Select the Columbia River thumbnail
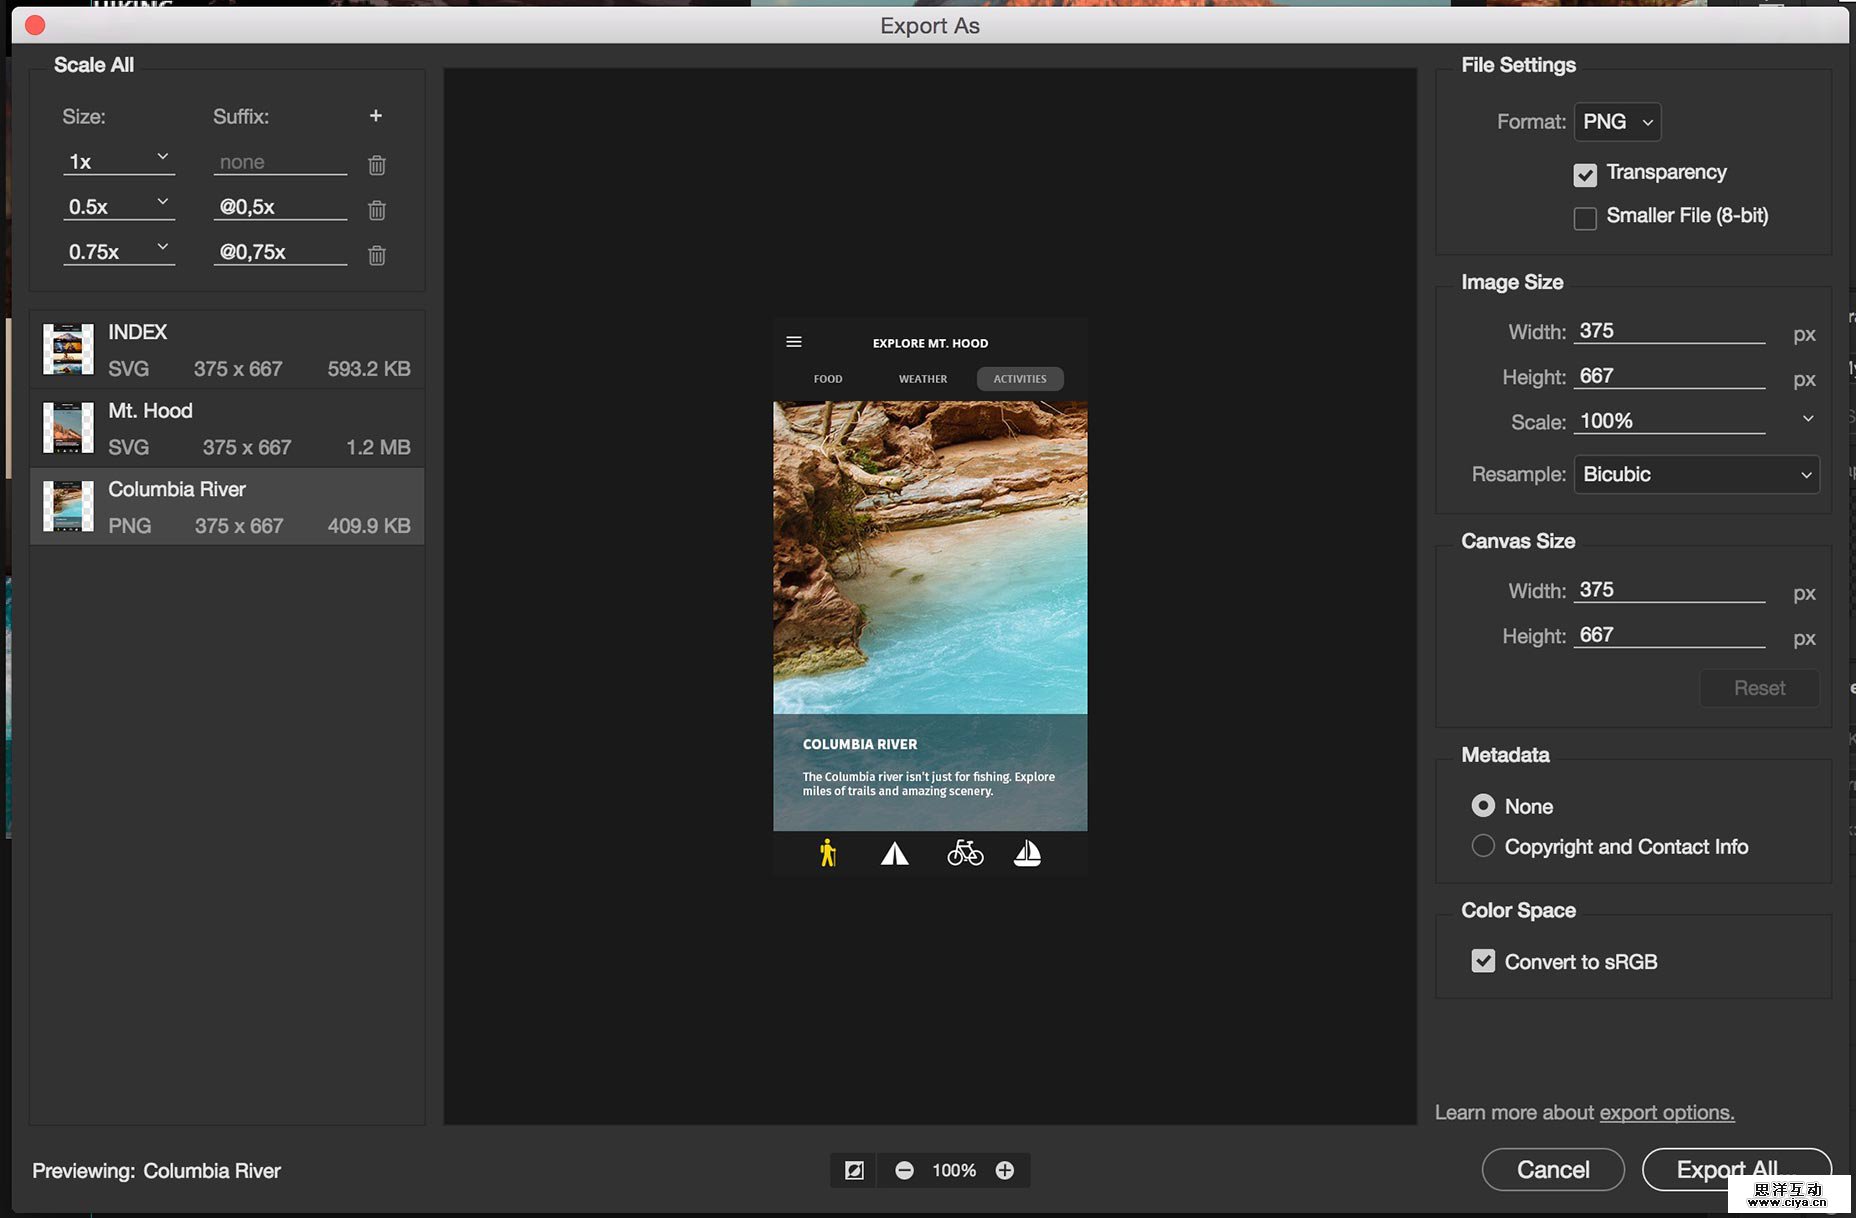The image size is (1856, 1218). pyautogui.click(x=67, y=506)
